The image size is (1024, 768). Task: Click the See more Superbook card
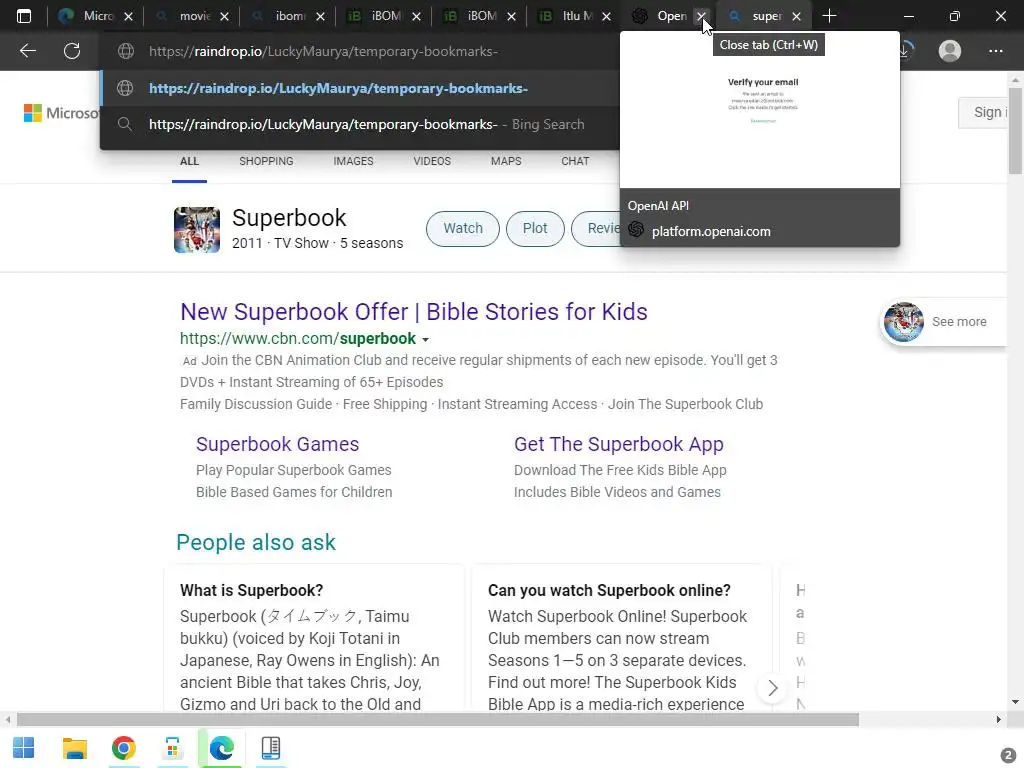pyautogui.click(x=943, y=322)
